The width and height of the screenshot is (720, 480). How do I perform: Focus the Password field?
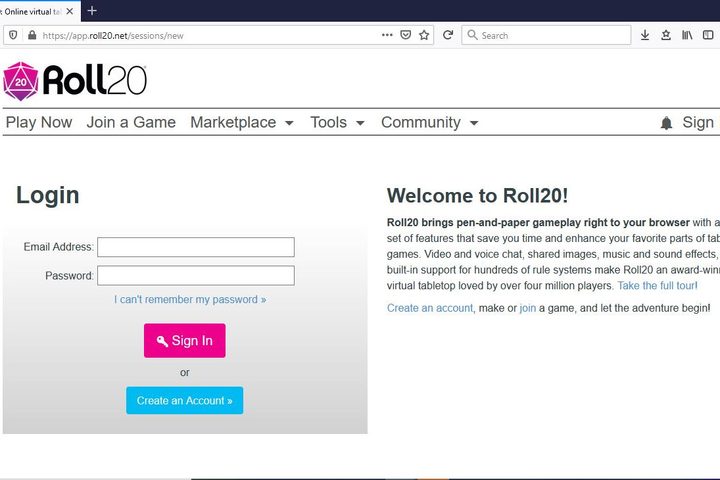tap(196, 276)
